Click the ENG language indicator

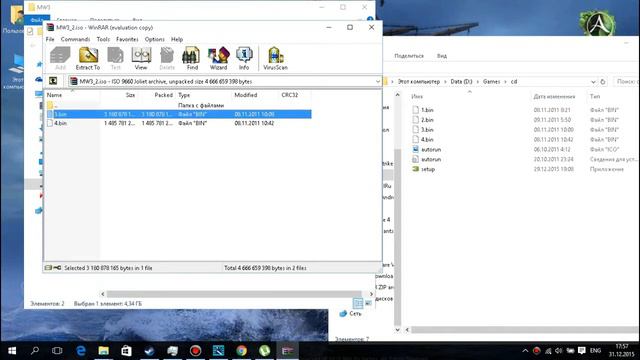tap(596, 351)
